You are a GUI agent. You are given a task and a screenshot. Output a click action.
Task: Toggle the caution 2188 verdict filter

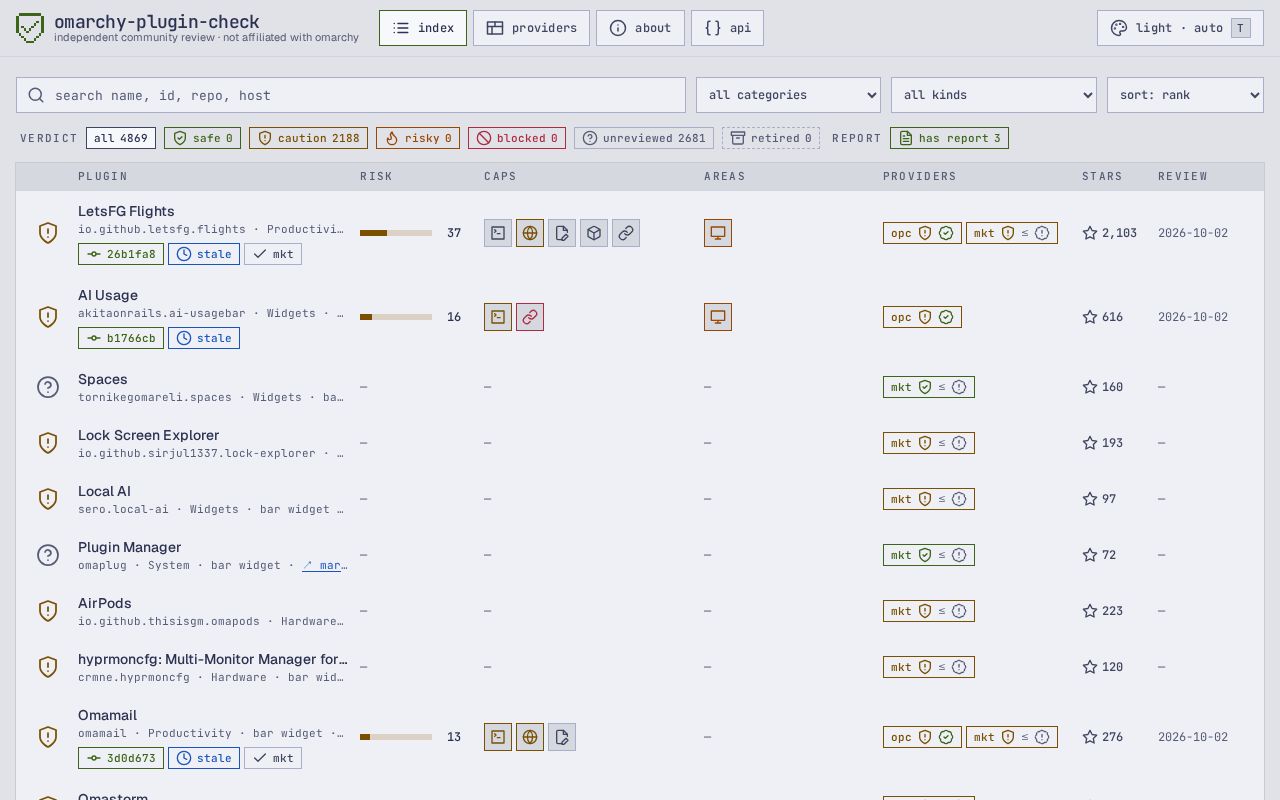(308, 138)
